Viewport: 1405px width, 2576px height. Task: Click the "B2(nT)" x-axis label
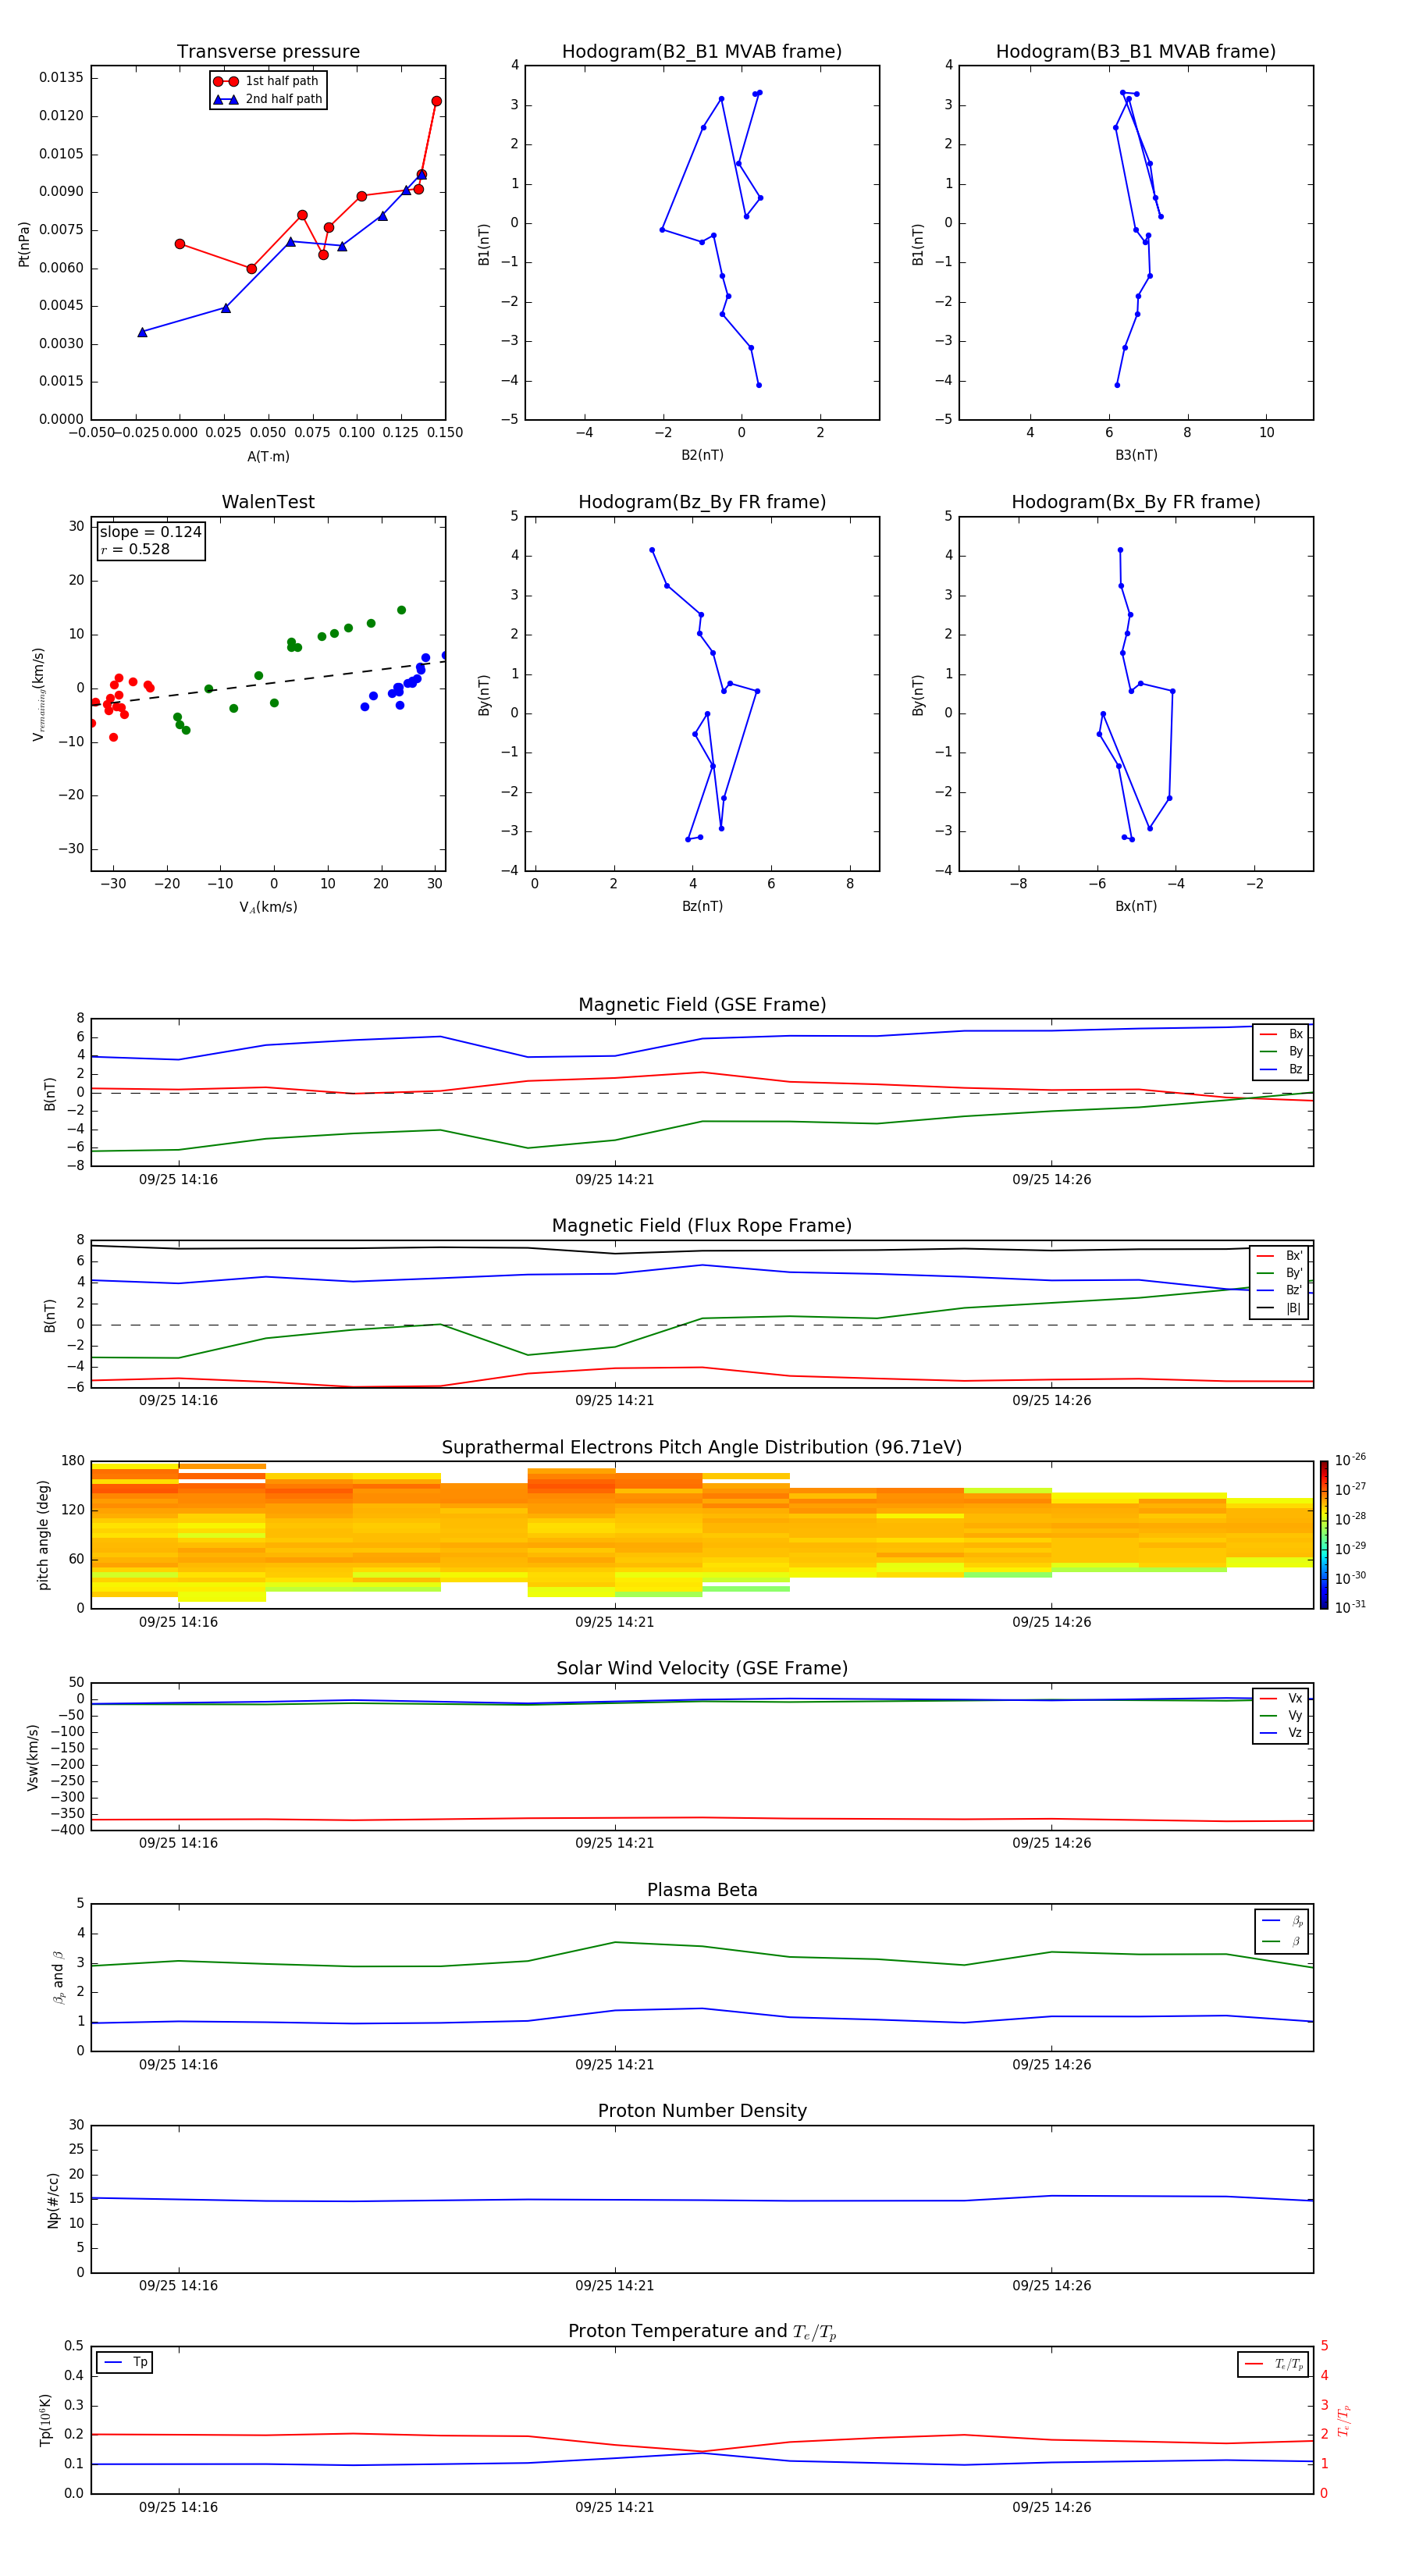click(x=702, y=455)
